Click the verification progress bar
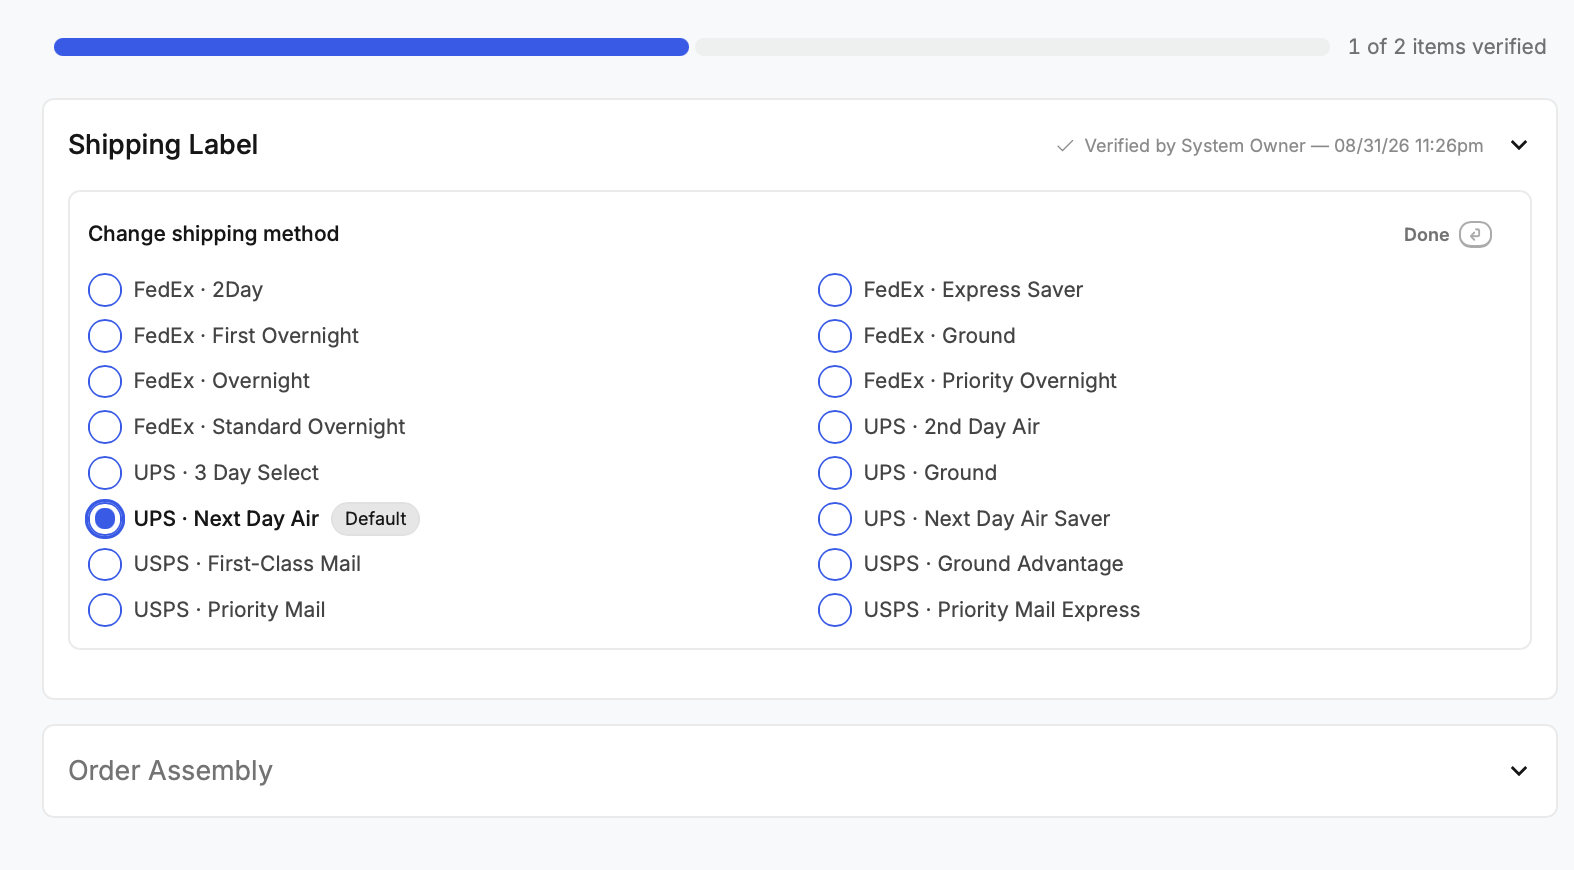 point(692,47)
